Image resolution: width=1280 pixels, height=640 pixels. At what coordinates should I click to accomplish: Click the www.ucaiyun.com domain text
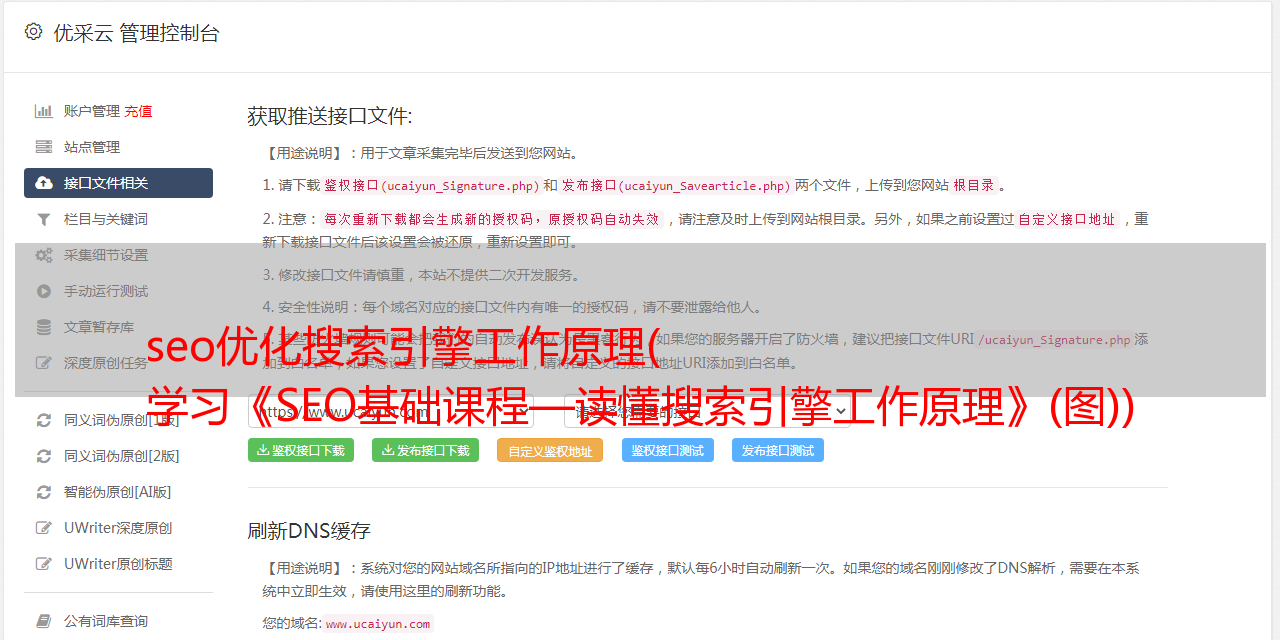pos(378,623)
